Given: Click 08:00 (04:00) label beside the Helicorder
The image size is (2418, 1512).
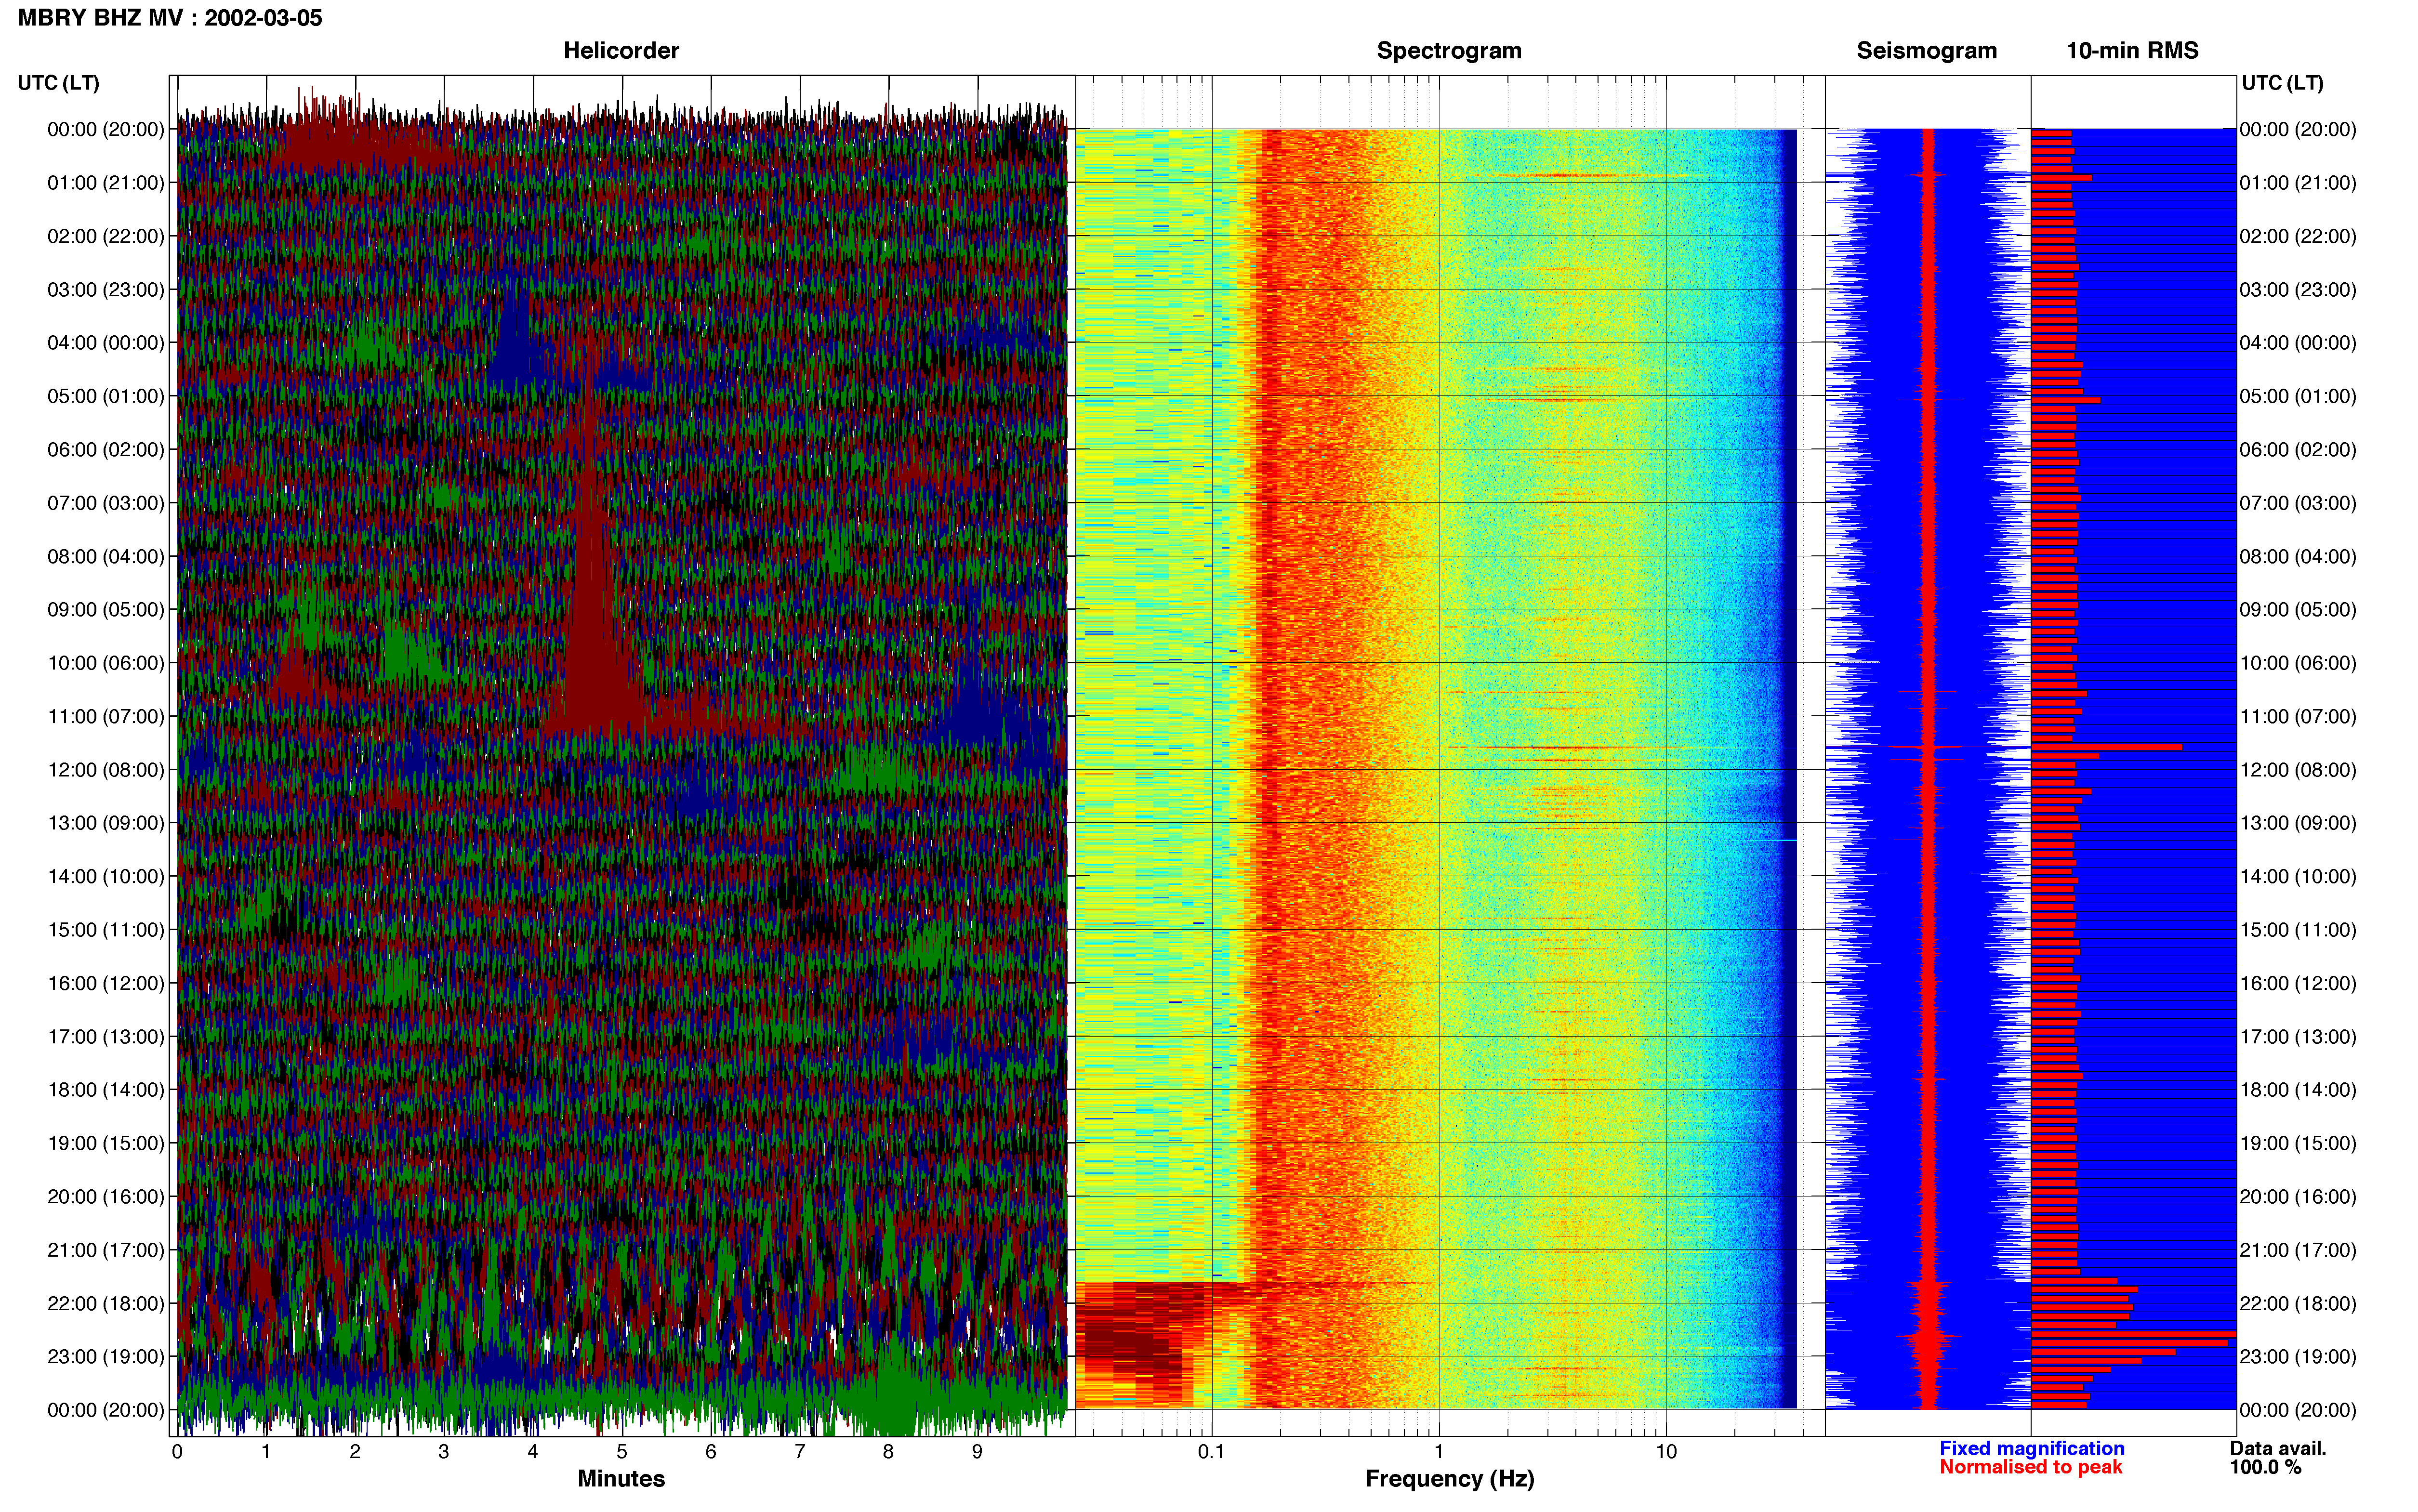Looking at the screenshot, I should coord(106,556).
